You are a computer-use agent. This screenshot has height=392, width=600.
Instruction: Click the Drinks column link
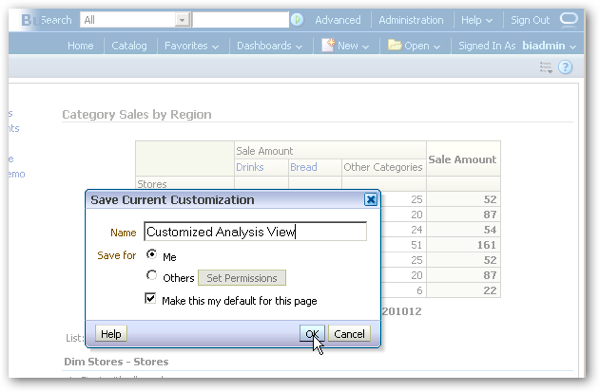(x=250, y=167)
